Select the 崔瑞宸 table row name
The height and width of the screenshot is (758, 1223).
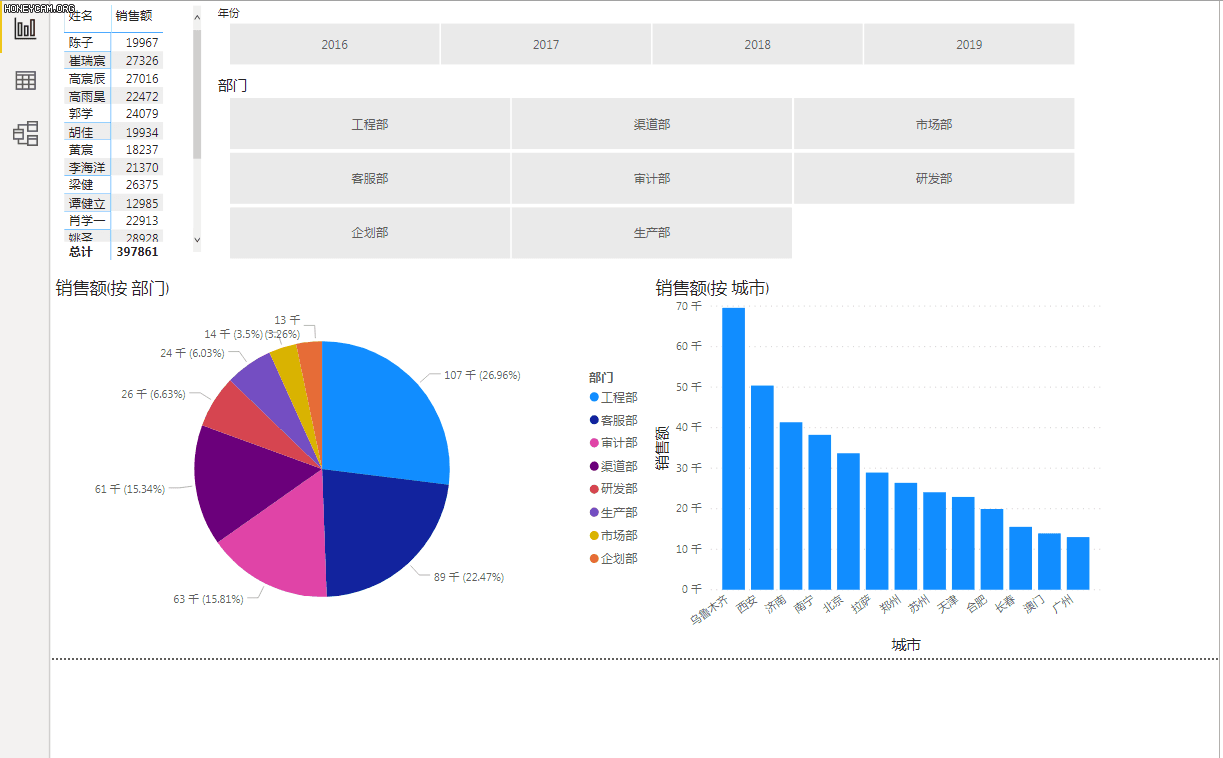(x=87, y=61)
